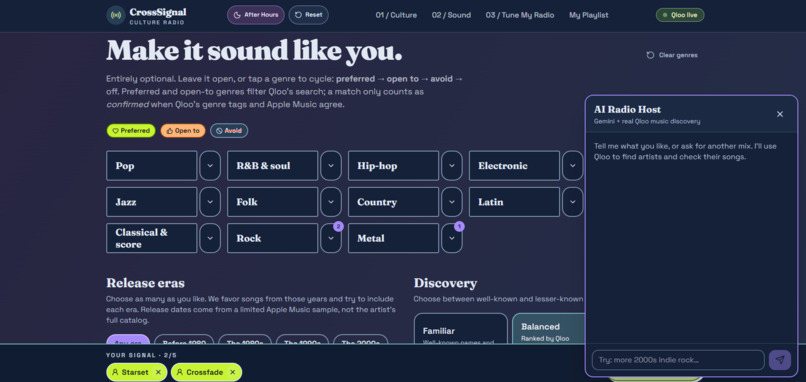Expand the Metal subgenre chevron
Image resolution: width=806 pixels, height=382 pixels.
(452, 238)
